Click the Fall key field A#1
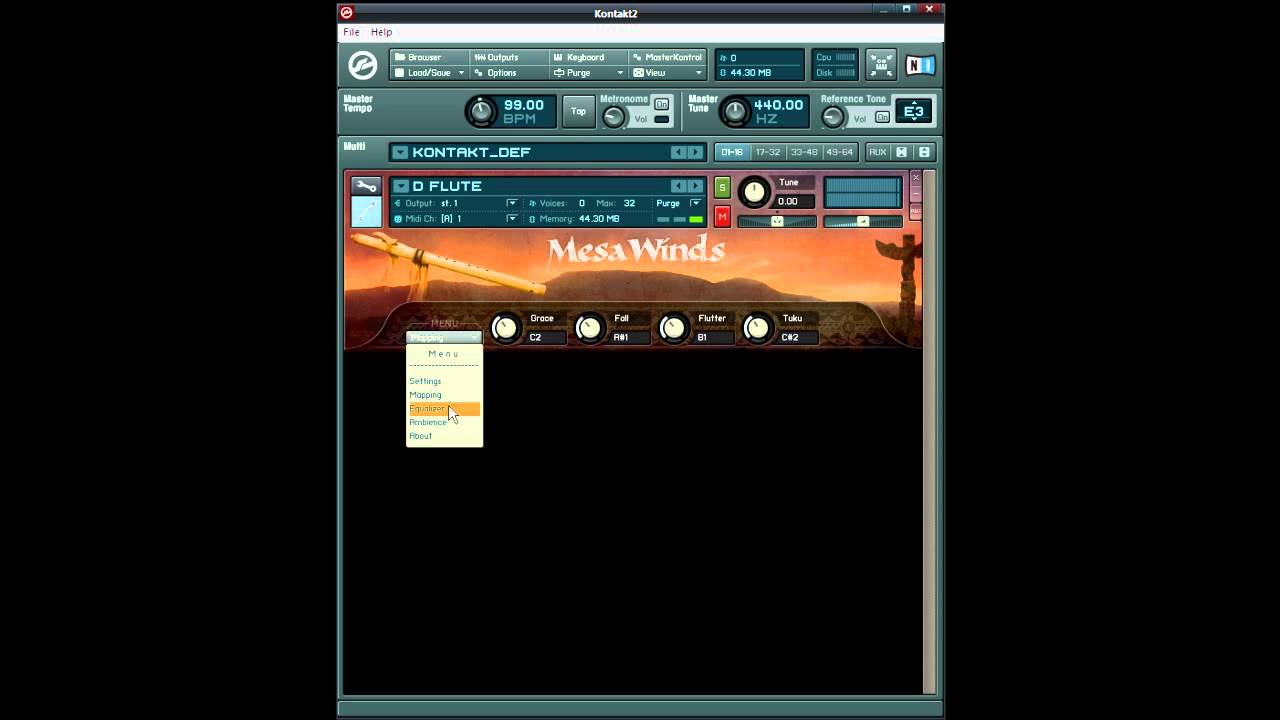The image size is (1280, 720). (630, 338)
